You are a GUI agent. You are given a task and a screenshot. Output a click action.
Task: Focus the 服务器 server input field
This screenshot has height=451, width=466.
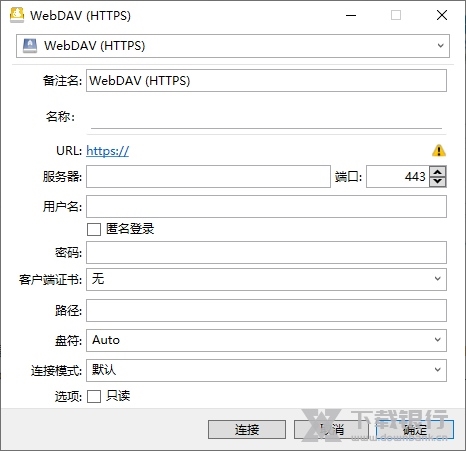pos(208,177)
